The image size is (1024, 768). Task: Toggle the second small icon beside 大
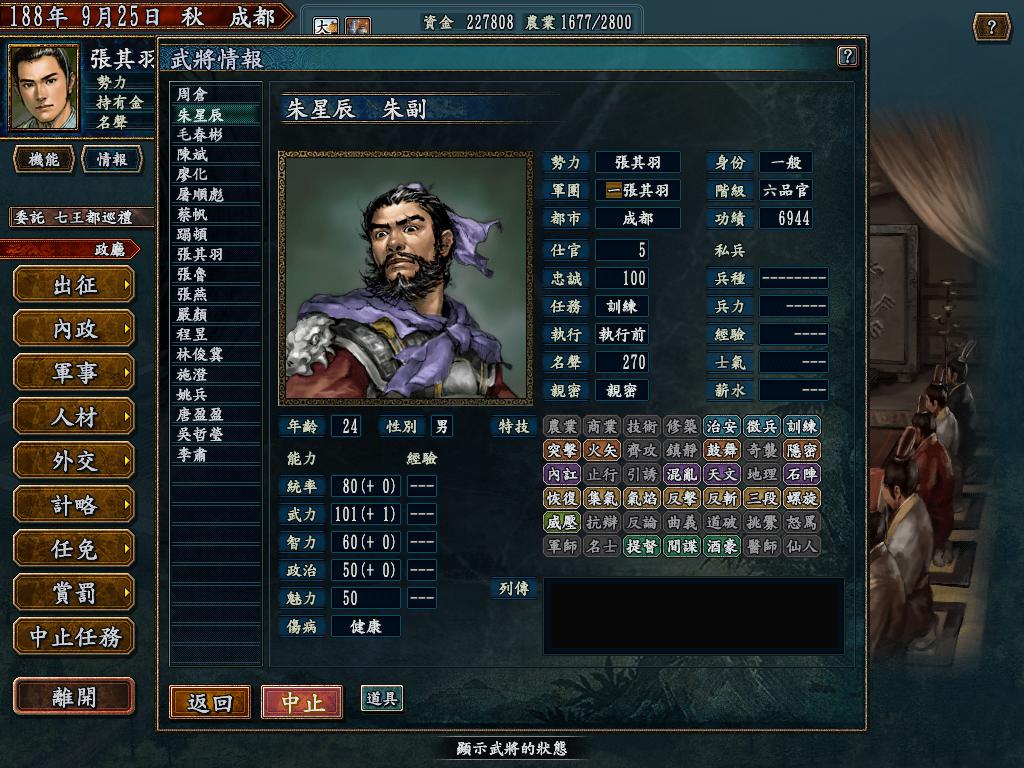click(x=357, y=25)
